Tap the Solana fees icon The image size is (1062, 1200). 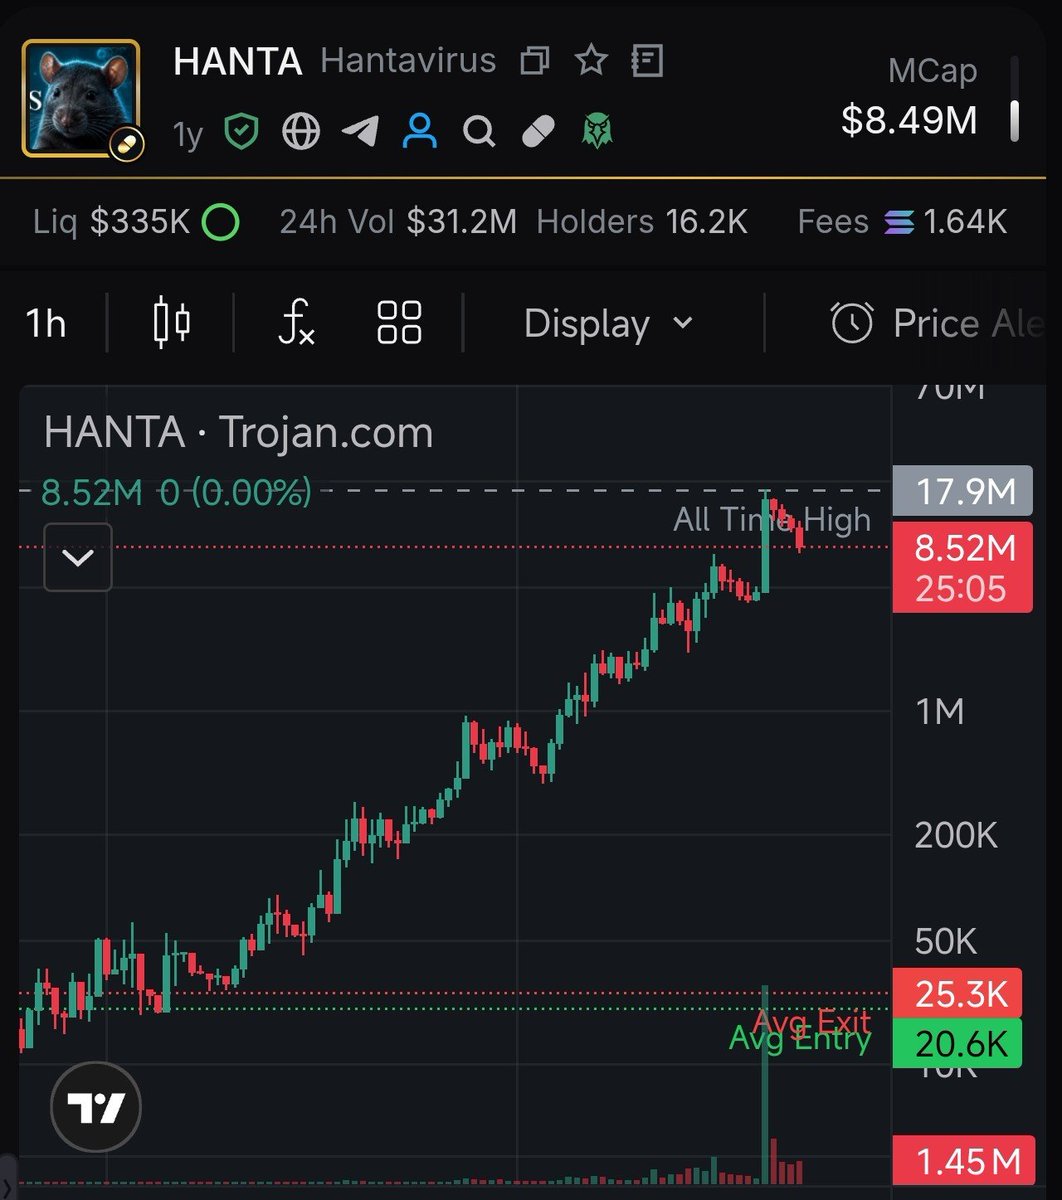pyautogui.click(x=899, y=222)
